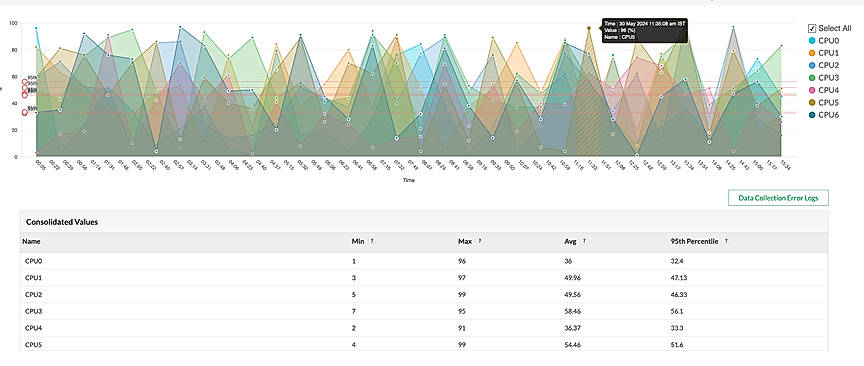Select the CPU0 row name in the table

(x=34, y=261)
